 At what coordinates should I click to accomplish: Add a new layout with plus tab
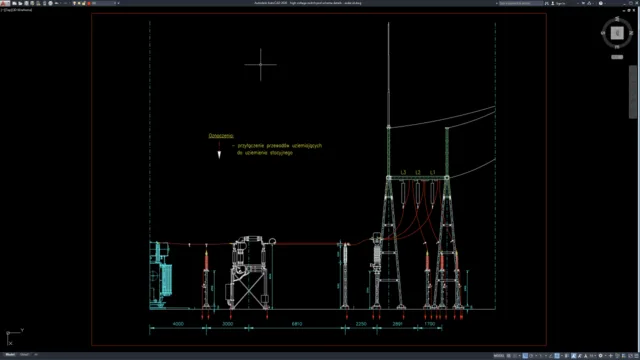click(36, 355)
